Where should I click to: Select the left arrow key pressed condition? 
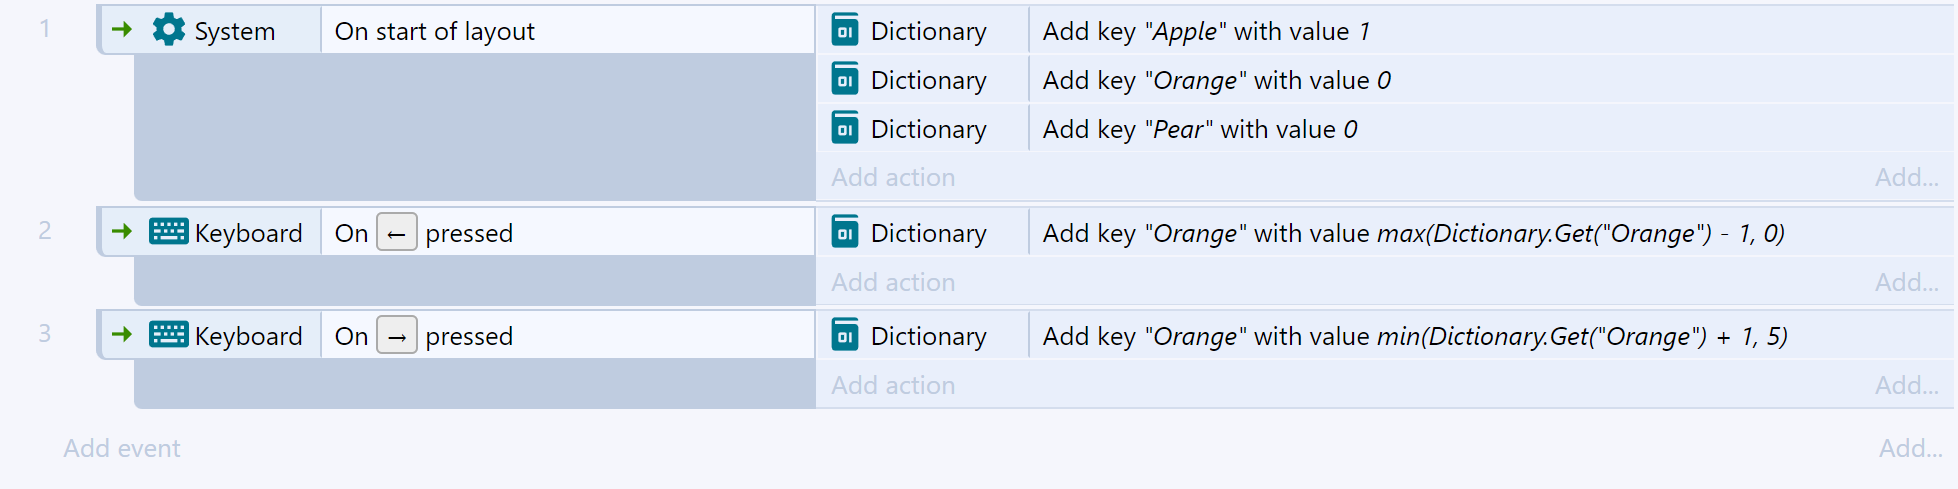(567, 233)
